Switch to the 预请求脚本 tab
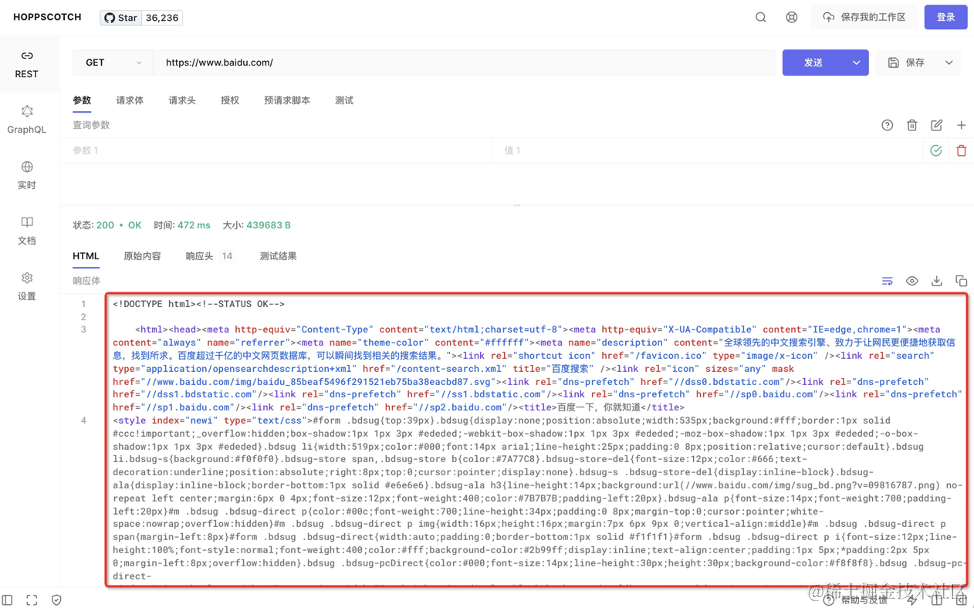This screenshot has height=608, width=974. pyautogui.click(x=287, y=101)
